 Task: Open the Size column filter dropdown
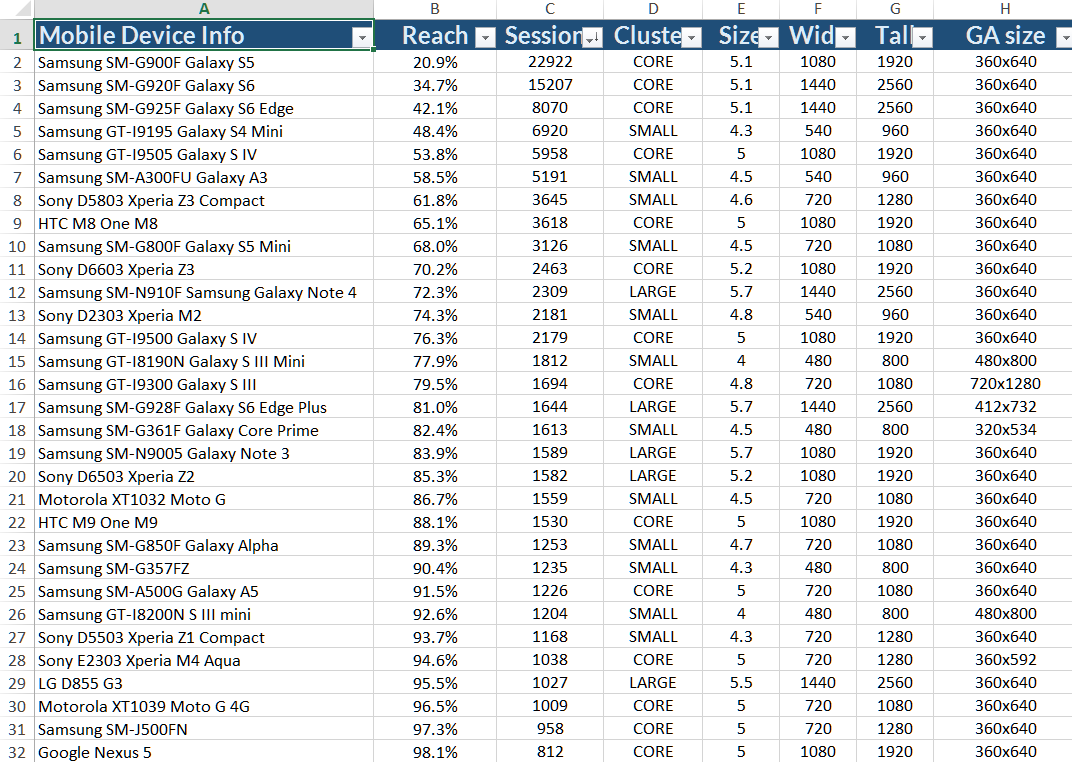(x=768, y=38)
